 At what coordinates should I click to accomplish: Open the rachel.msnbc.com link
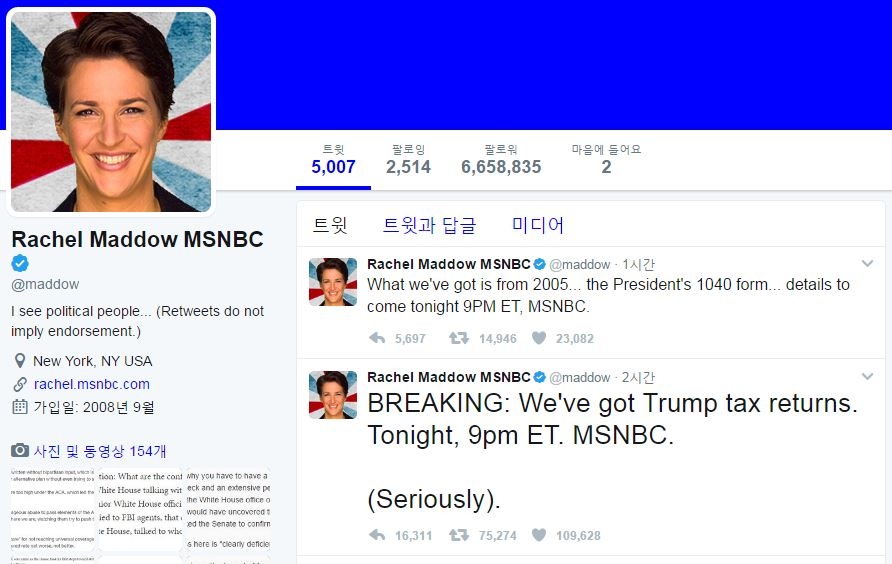pyautogui.click(x=92, y=384)
